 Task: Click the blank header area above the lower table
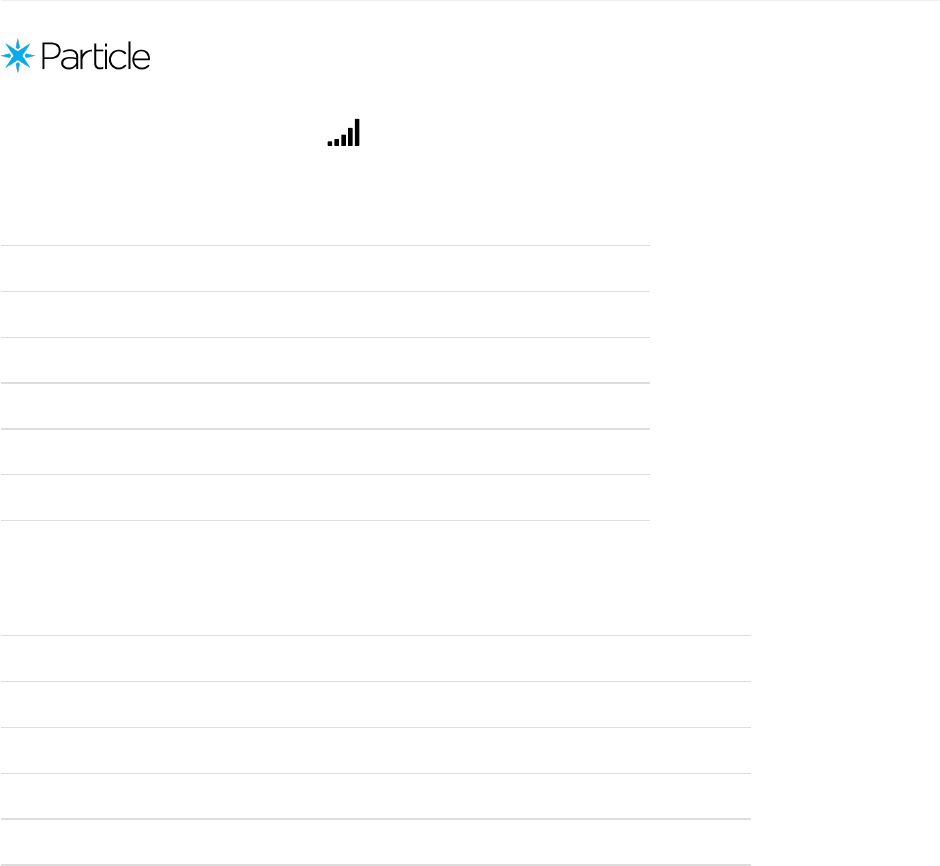click(376, 612)
